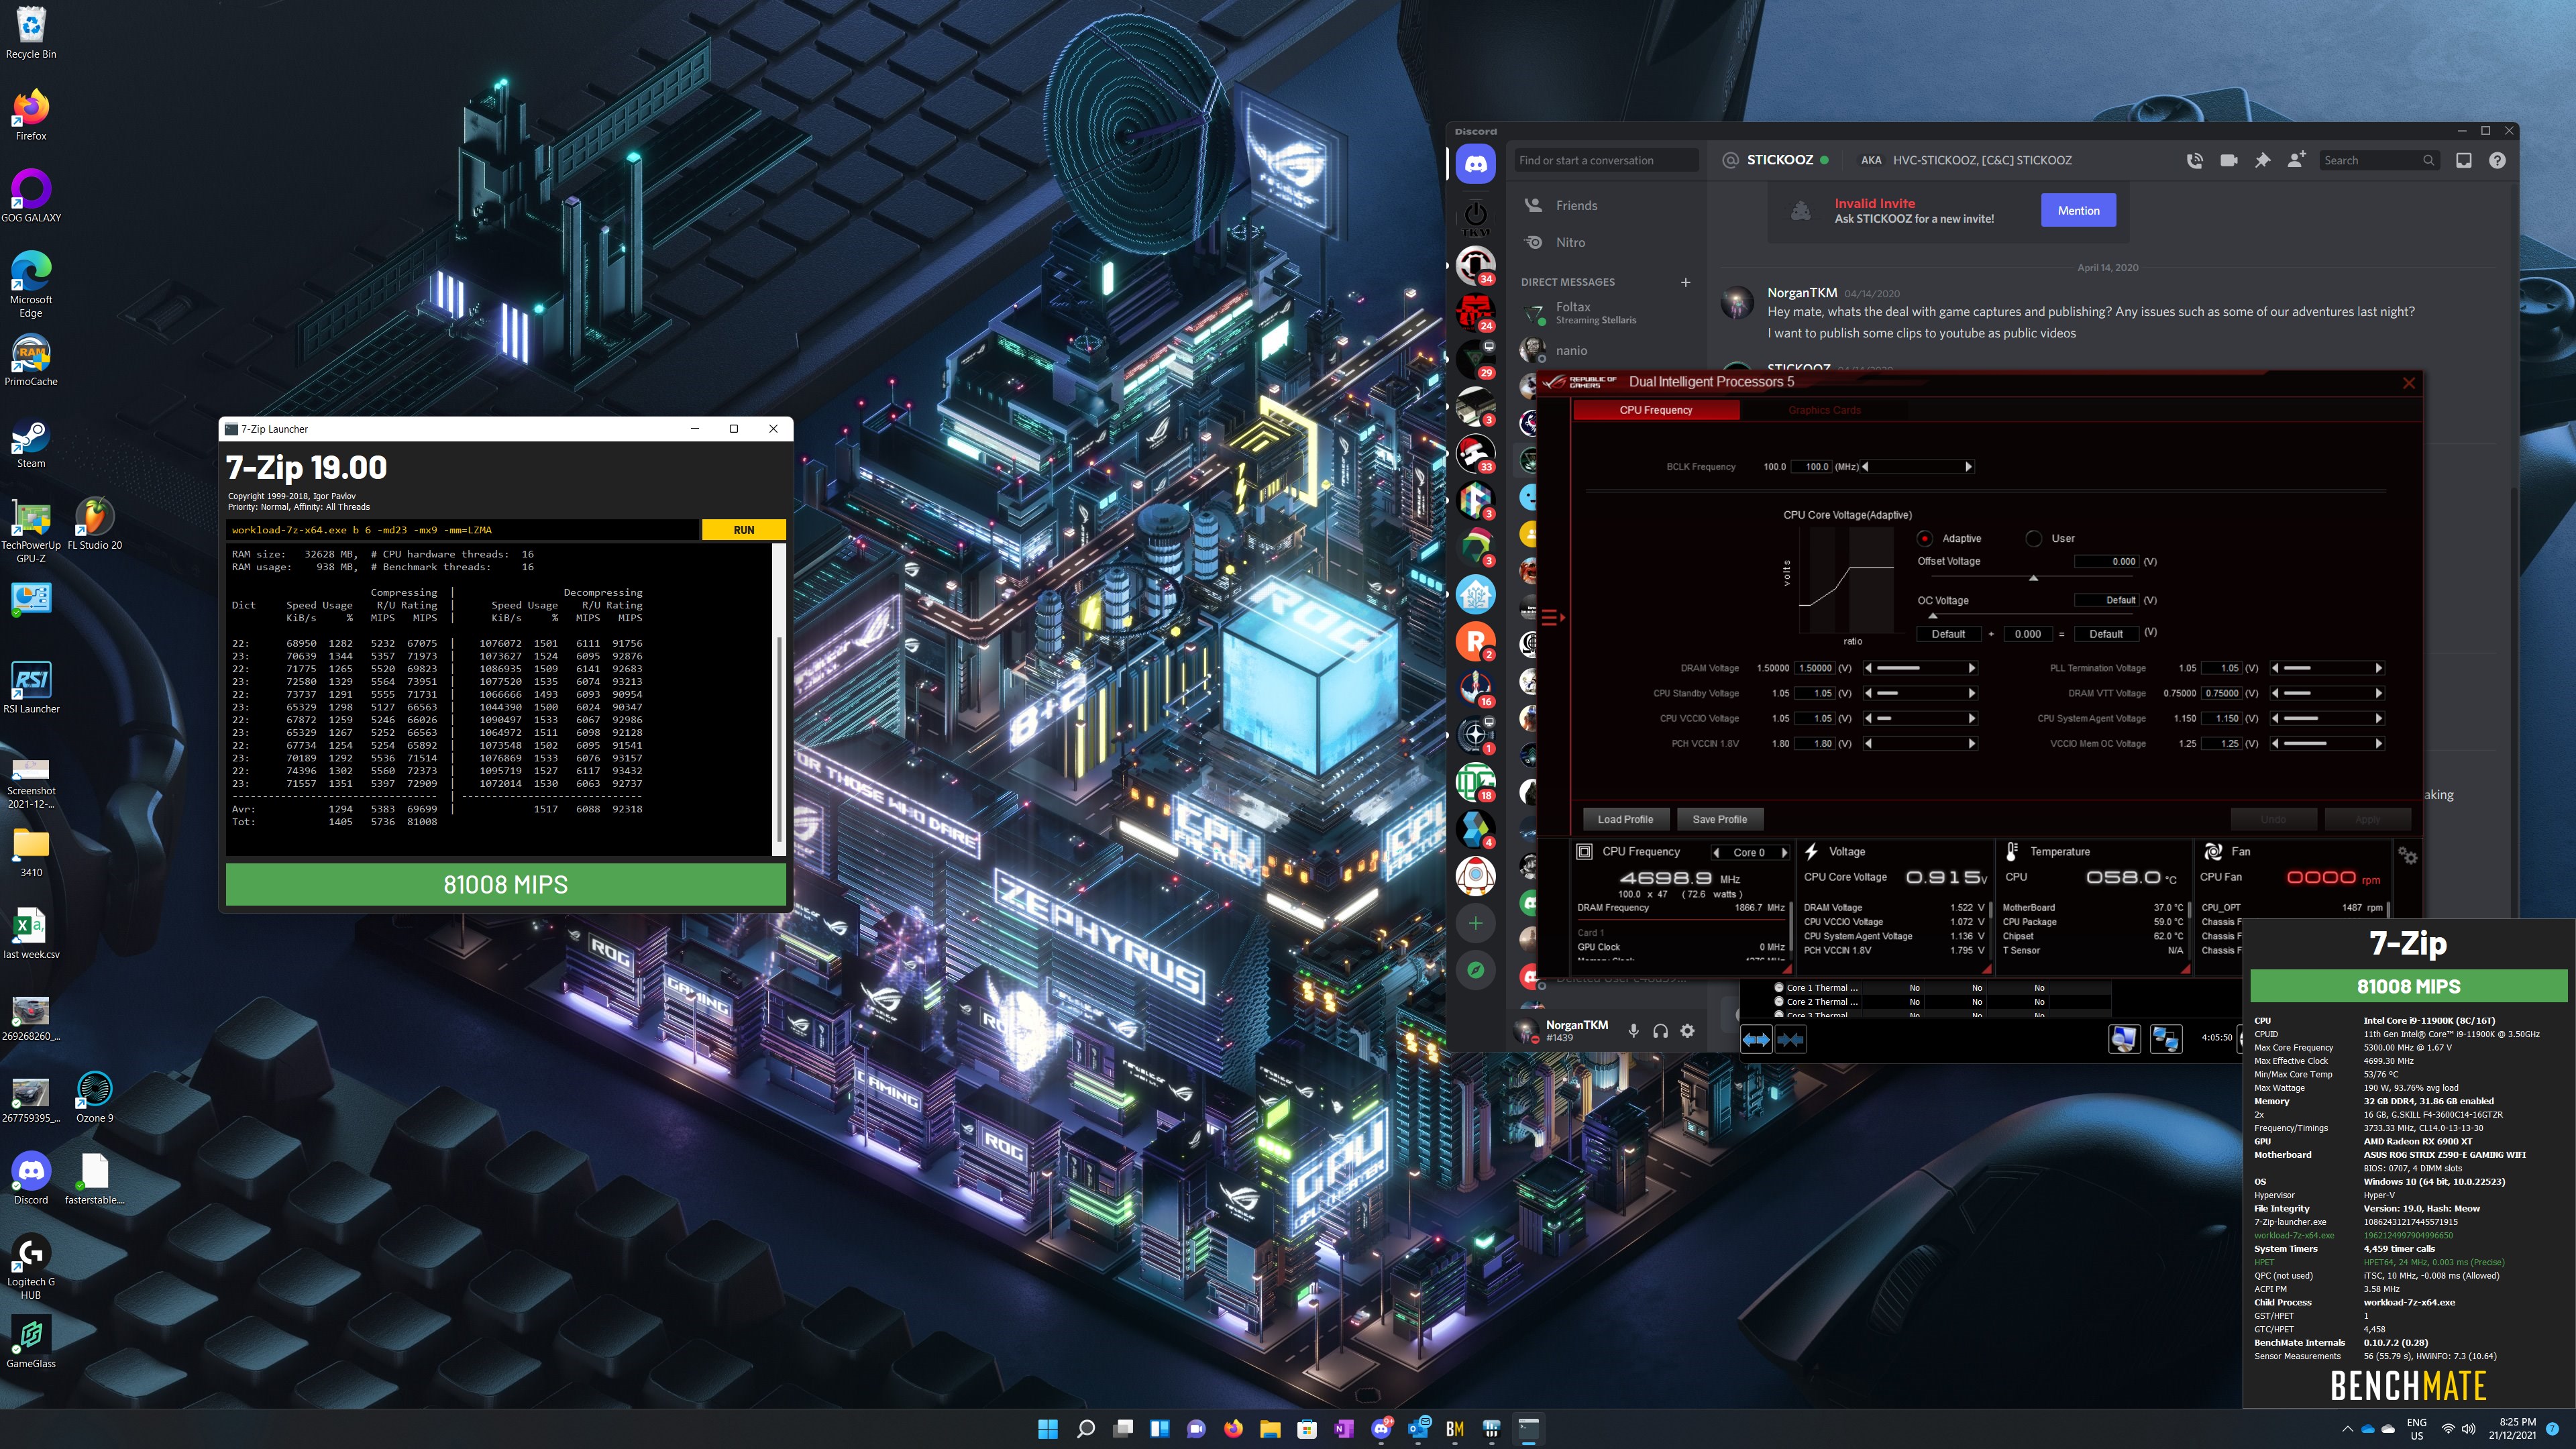Expand side panel with red arrow in DIP5
Image resolution: width=2576 pixels, height=1449 pixels.
[1553, 617]
